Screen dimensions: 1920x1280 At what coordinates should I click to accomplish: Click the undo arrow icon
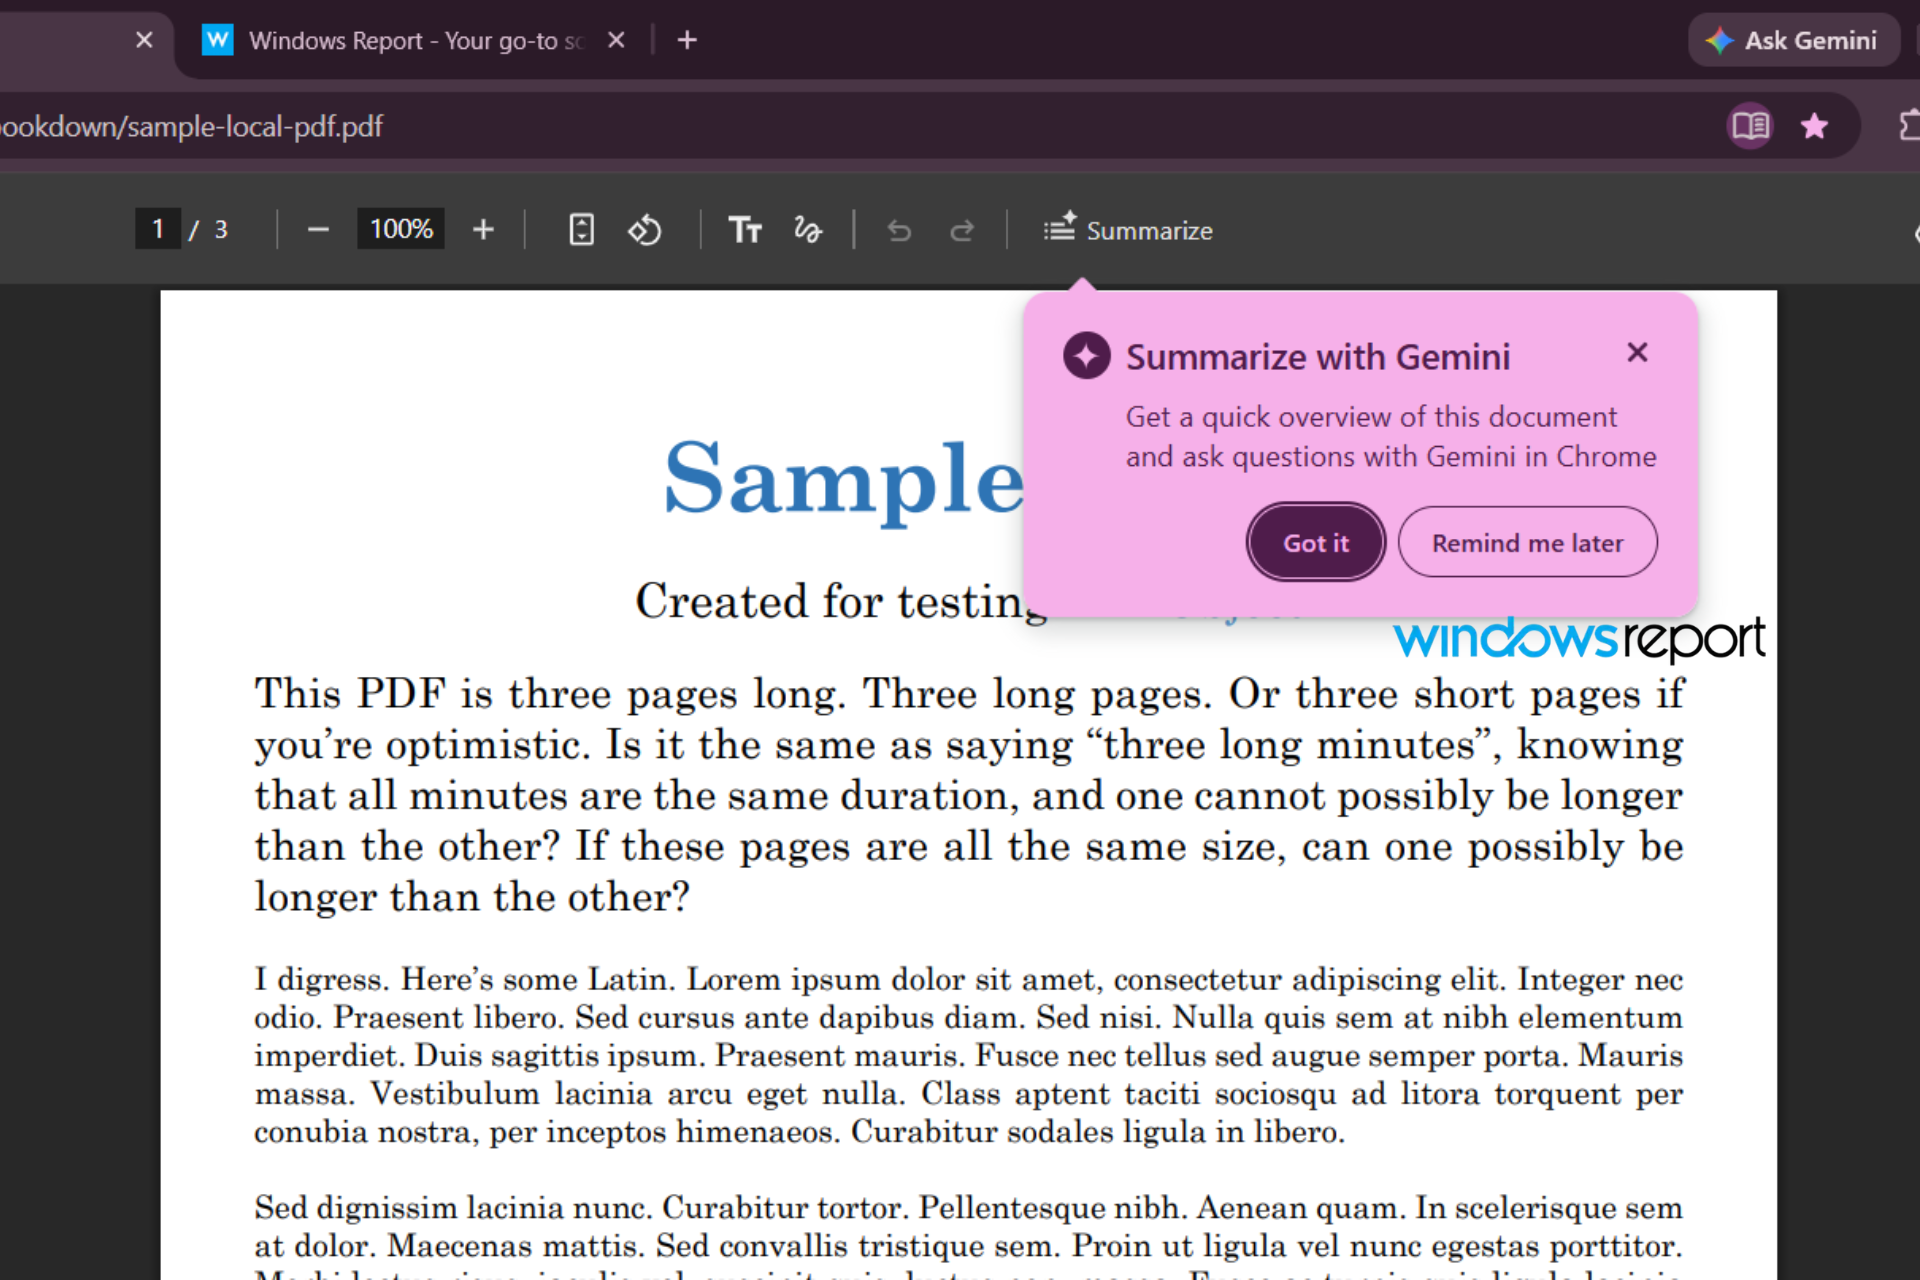[x=899, y=231]
